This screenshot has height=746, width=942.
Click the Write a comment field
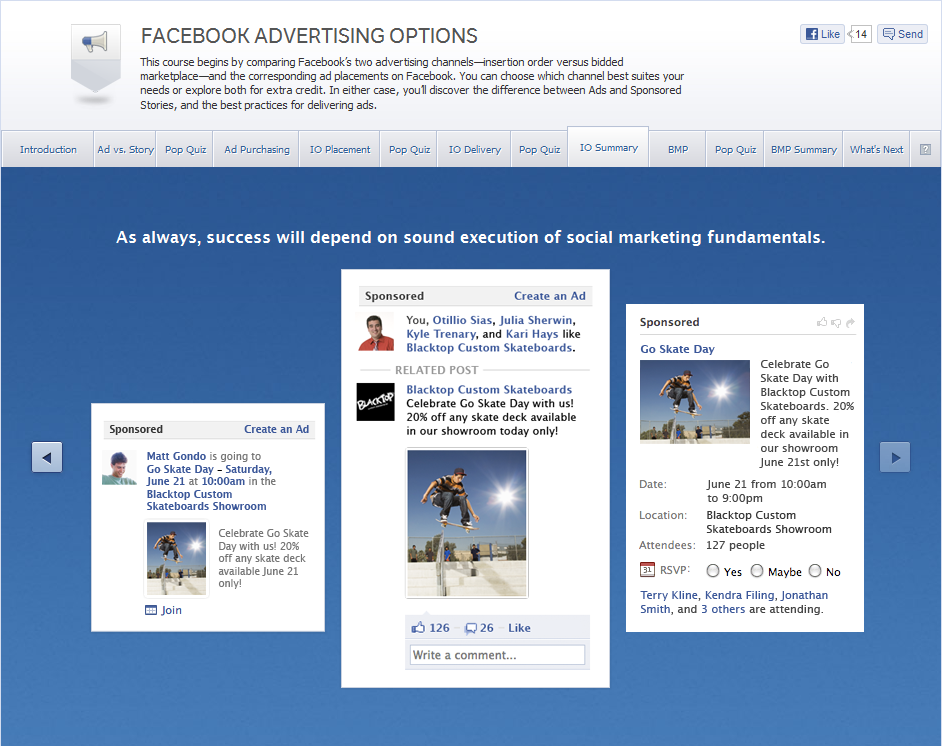click(x=497, y=655)
